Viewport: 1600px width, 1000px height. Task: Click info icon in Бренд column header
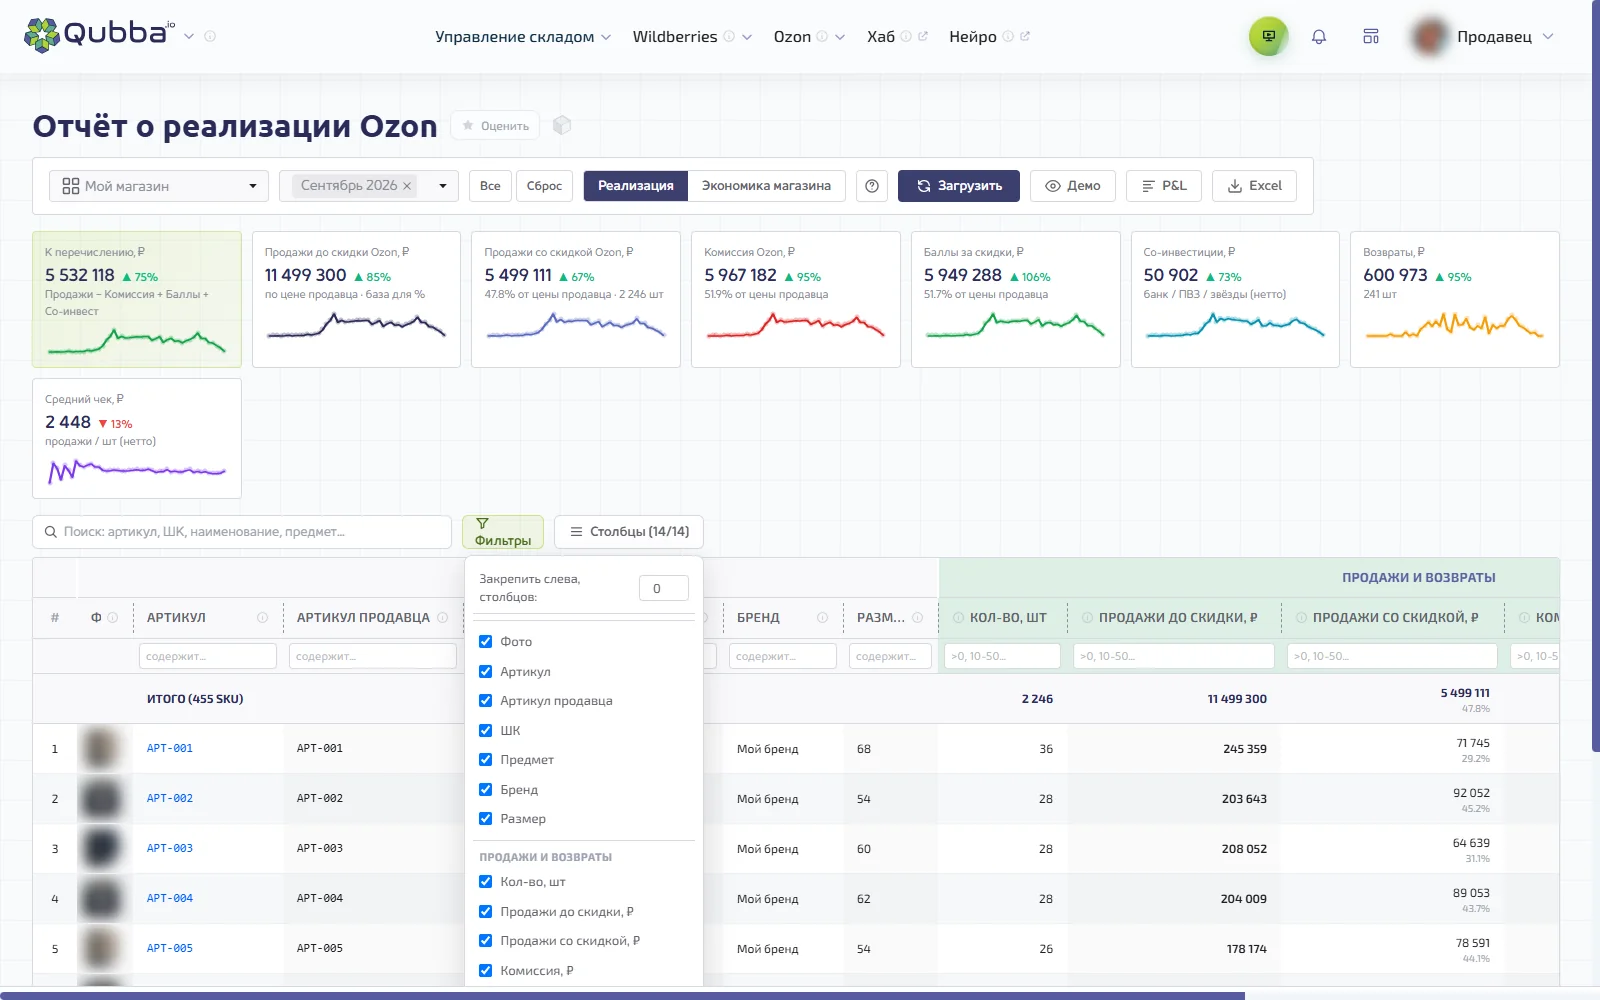822,618
